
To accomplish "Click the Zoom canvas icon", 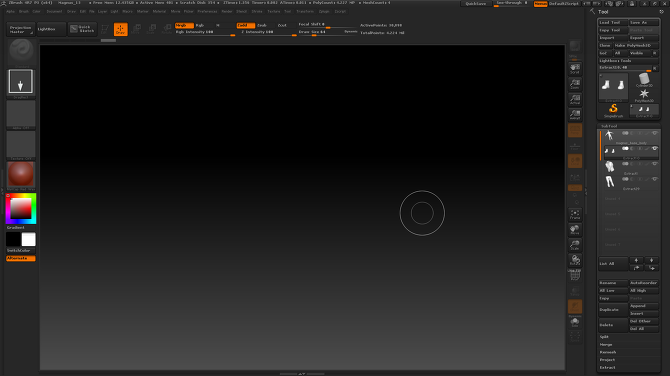I will pyautogui.click(x=575, y=84).
